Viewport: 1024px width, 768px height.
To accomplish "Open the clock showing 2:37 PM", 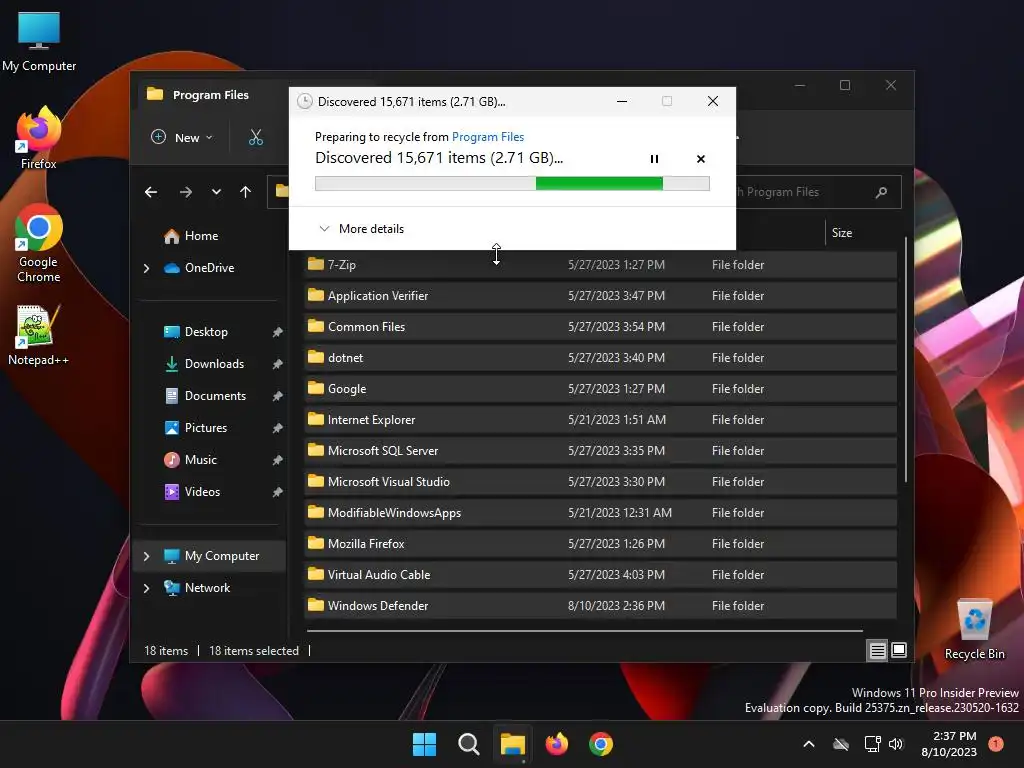I will [x=949, y=744].
